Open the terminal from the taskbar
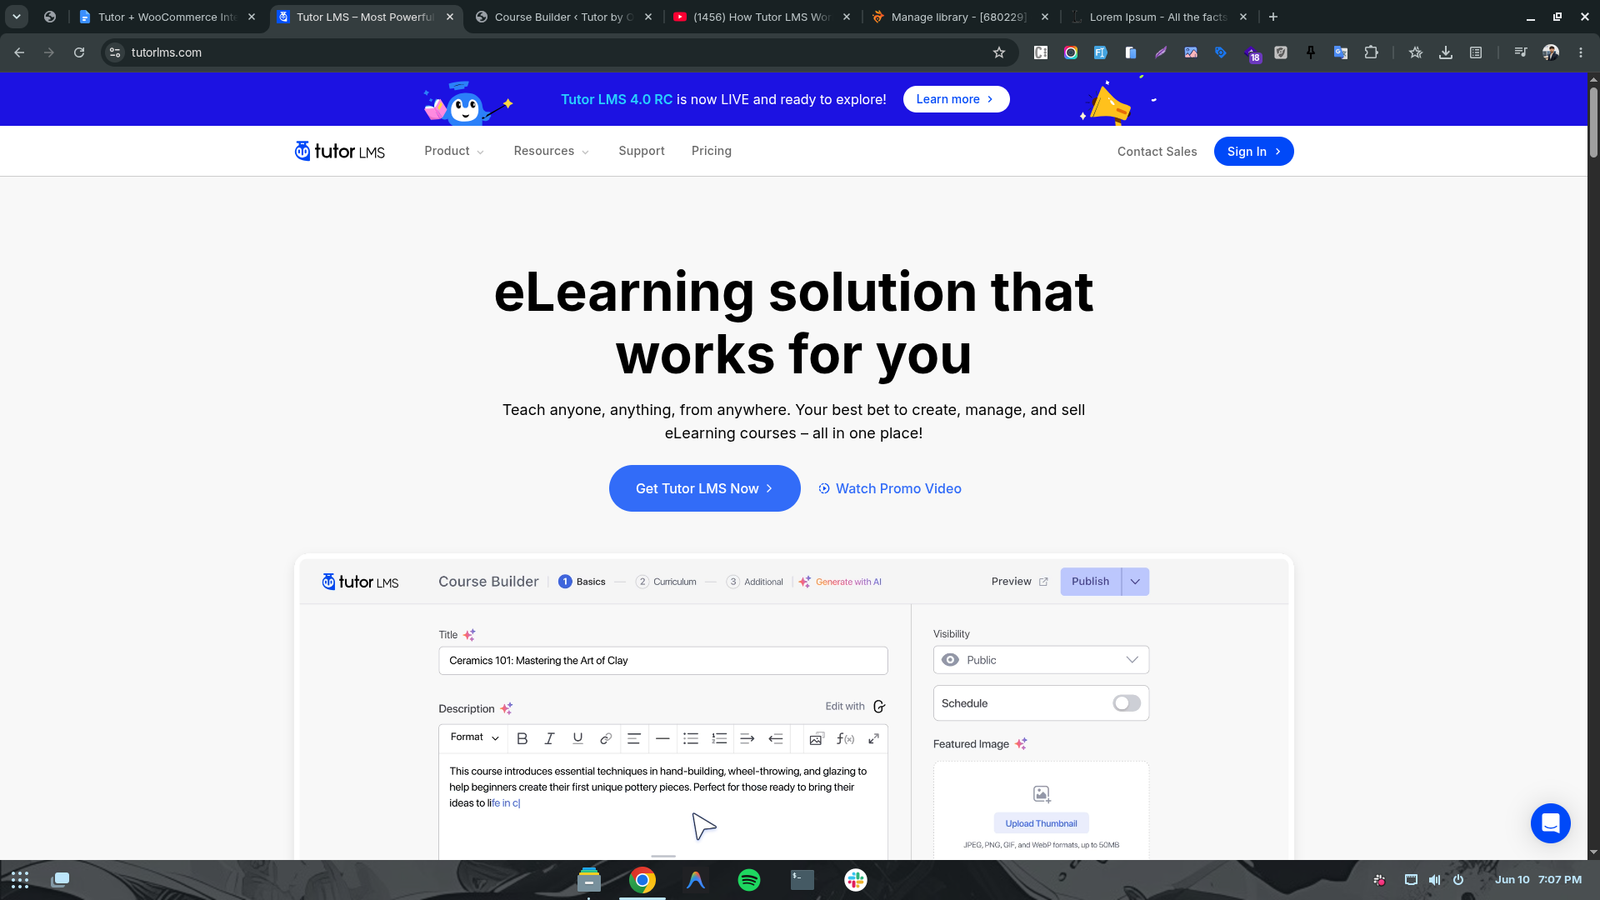The image size is (1600, 900). (802, 880)
